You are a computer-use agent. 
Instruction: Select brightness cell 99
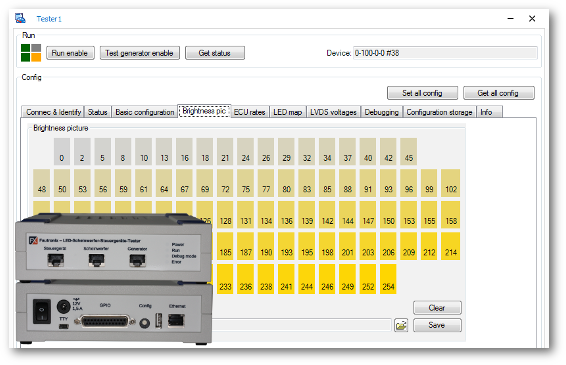(x=429, y=183)
